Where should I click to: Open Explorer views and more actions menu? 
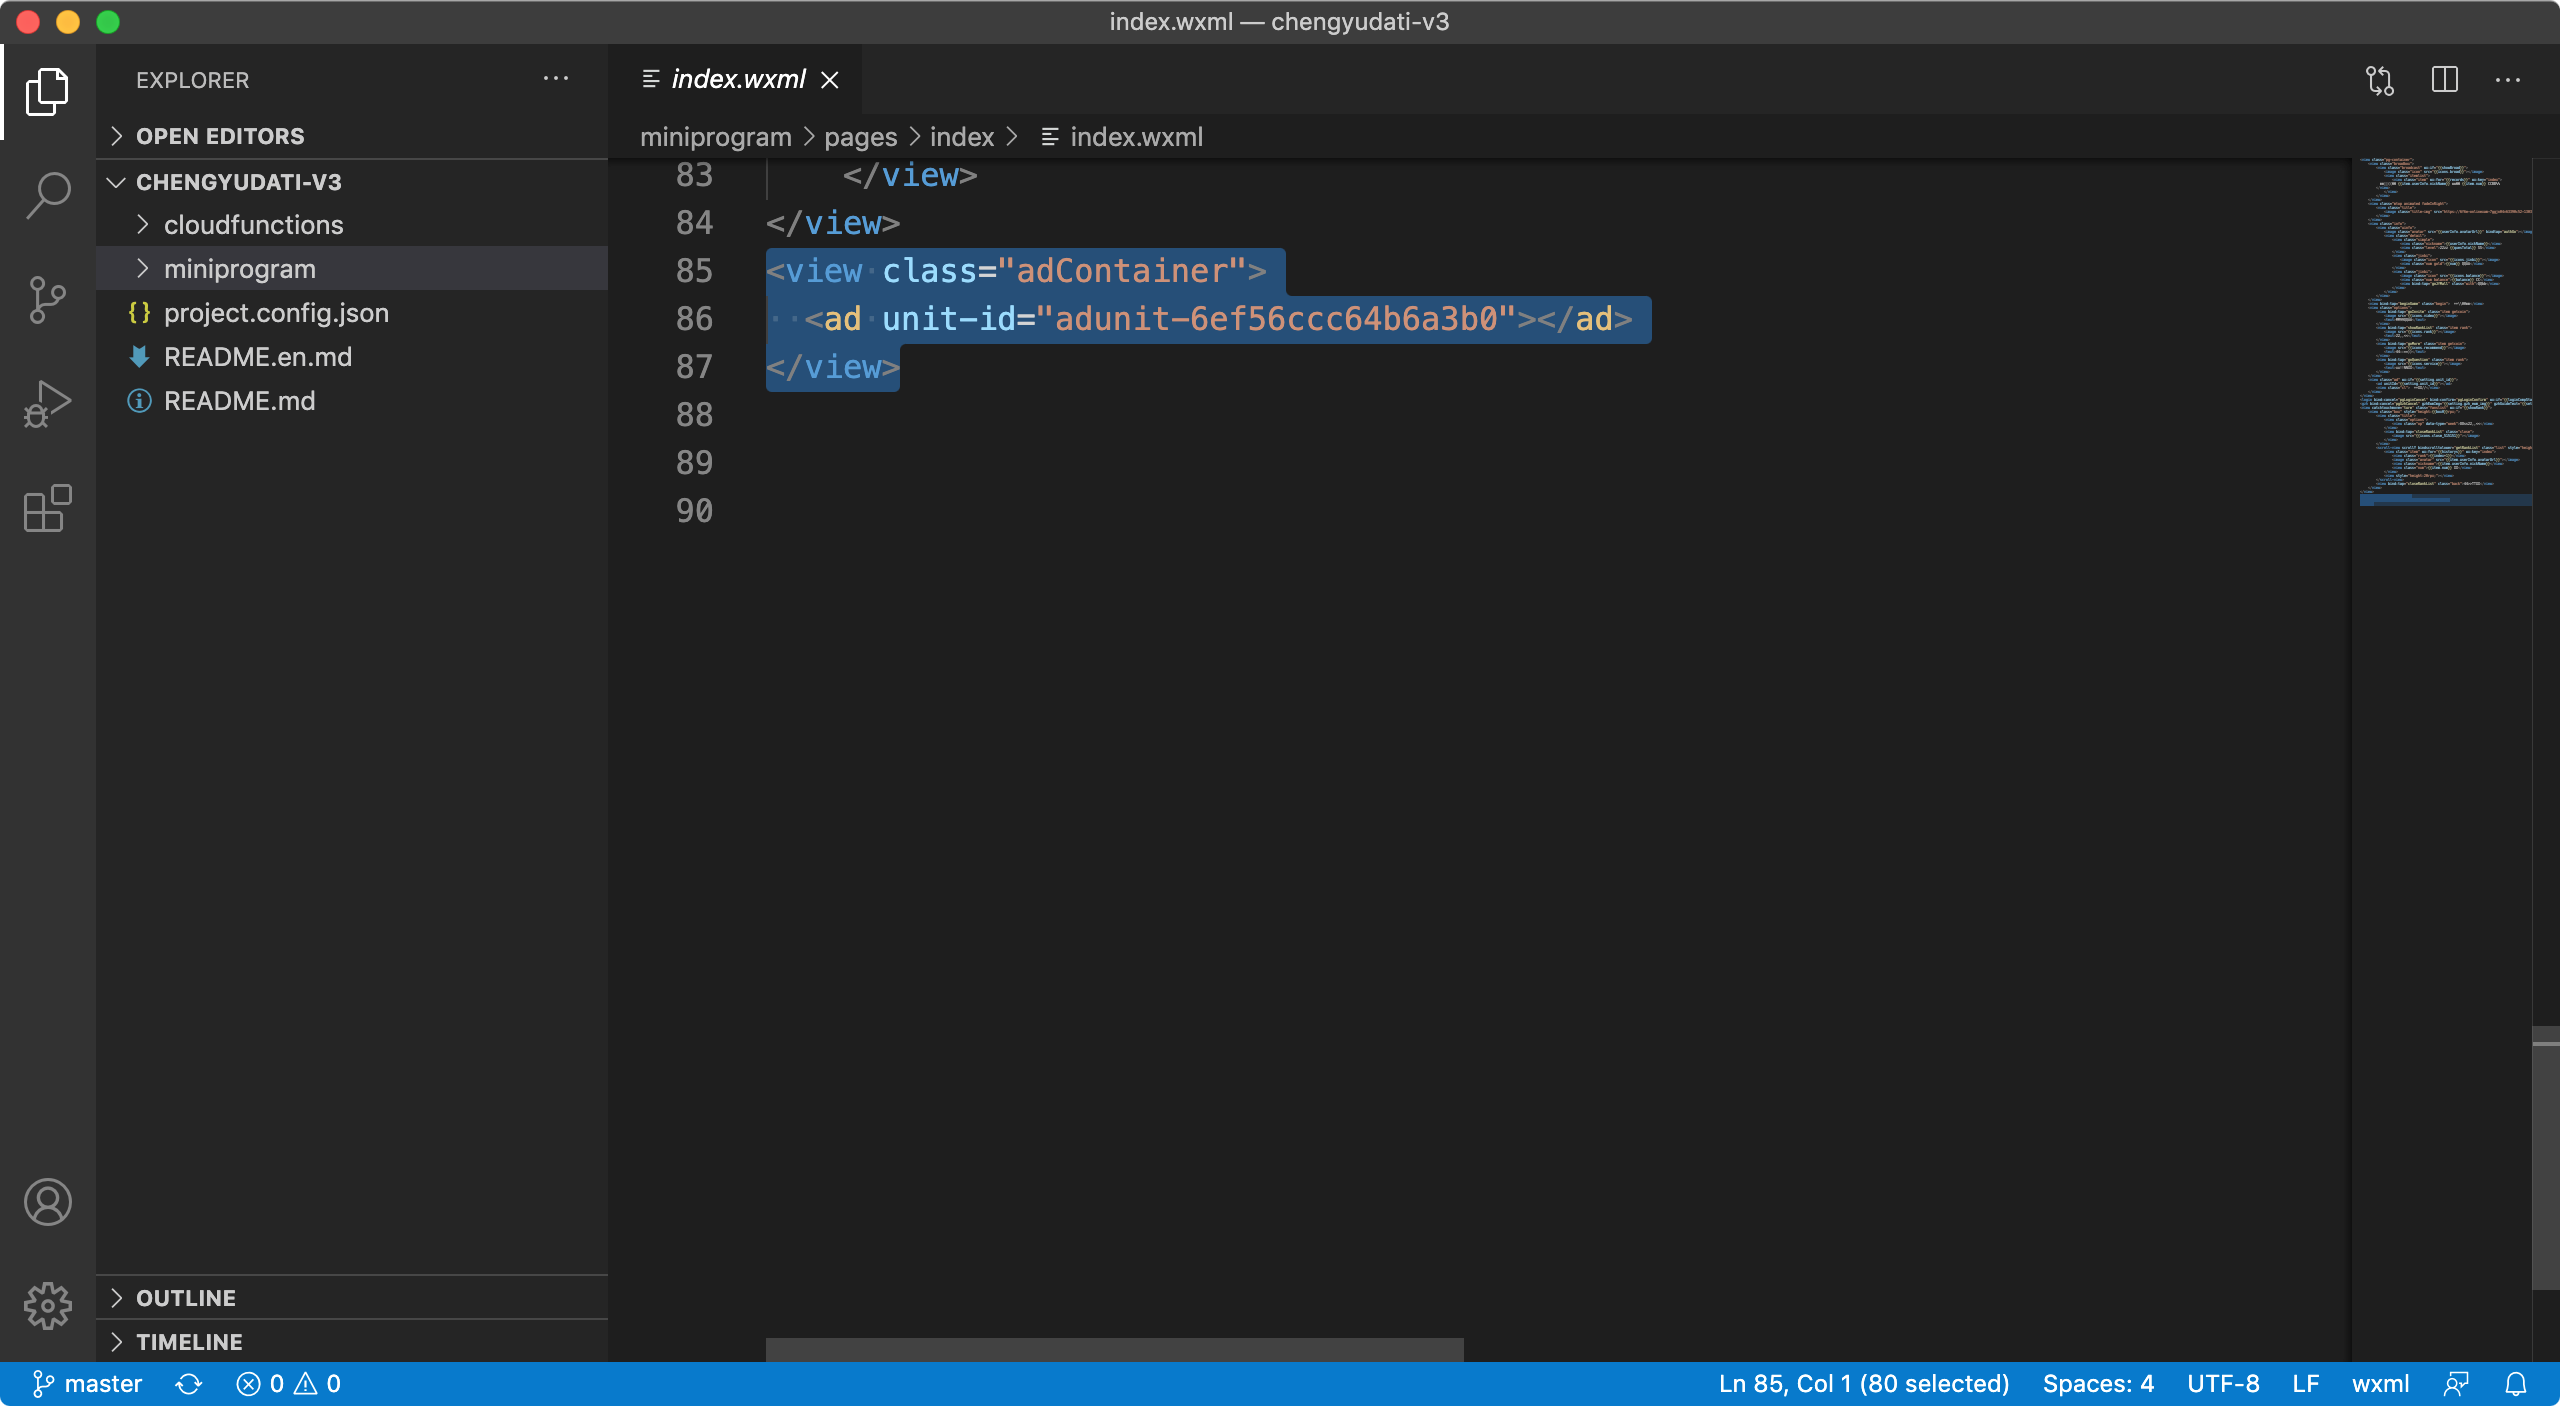(x=556, y=80)
